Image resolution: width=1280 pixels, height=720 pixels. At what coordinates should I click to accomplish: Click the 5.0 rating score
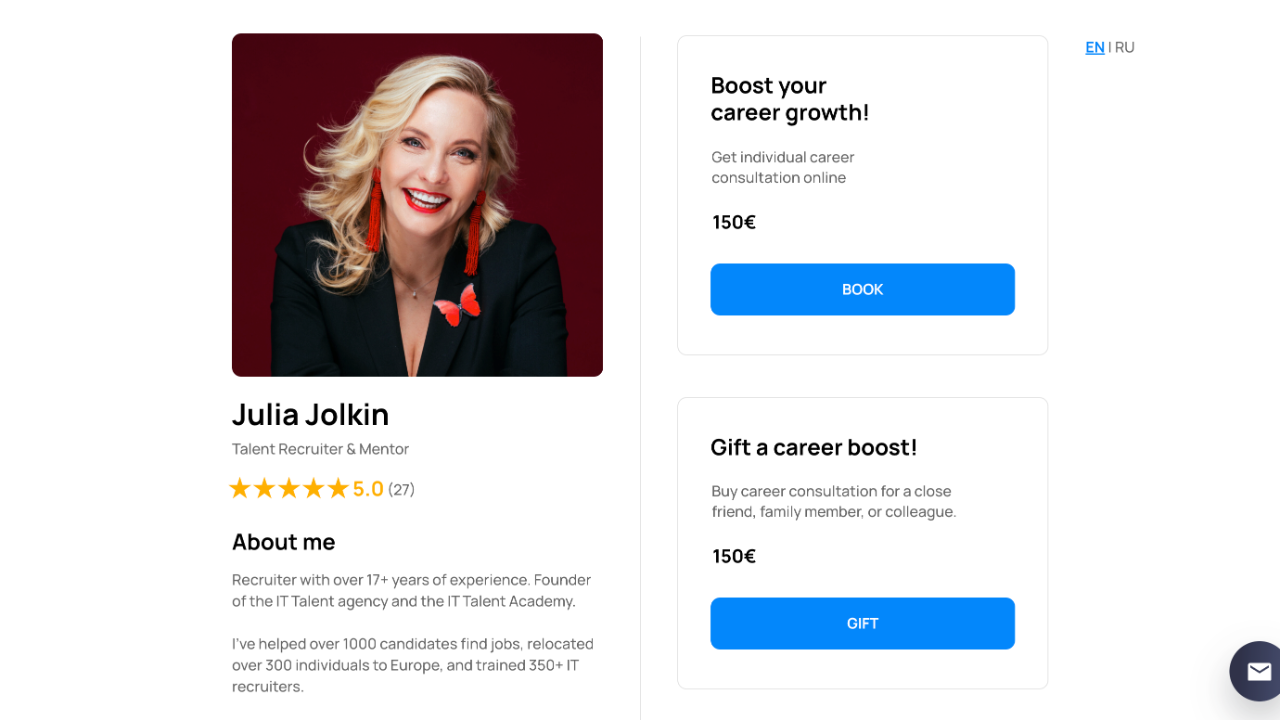point(368,489)
